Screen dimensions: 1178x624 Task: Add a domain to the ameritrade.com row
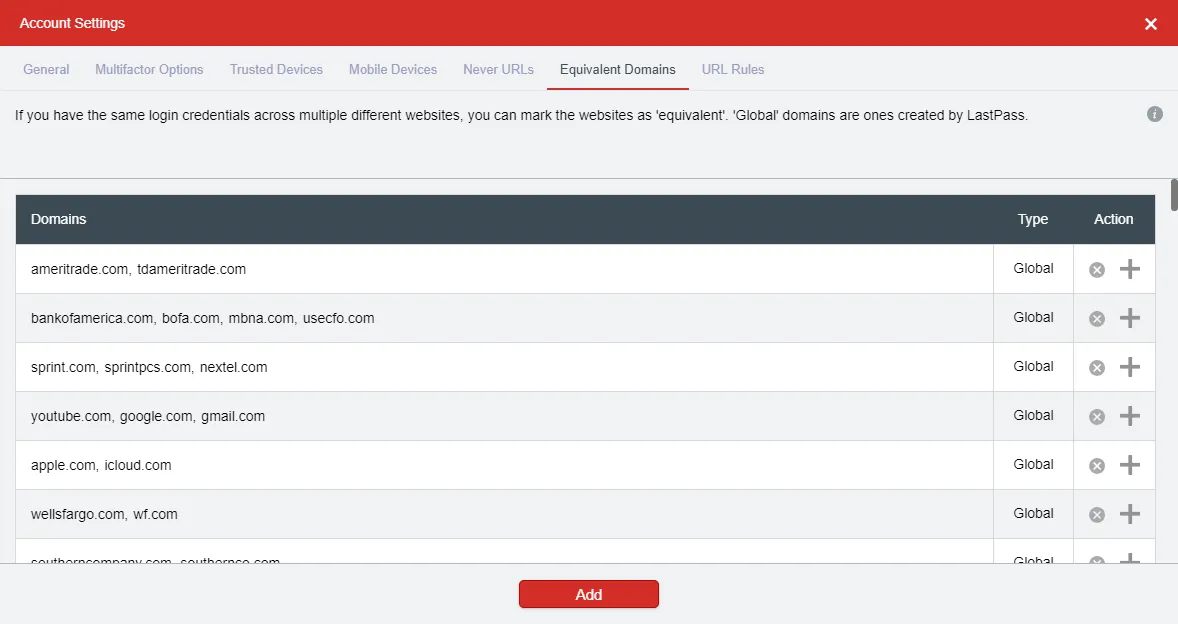coord(1130,269)
